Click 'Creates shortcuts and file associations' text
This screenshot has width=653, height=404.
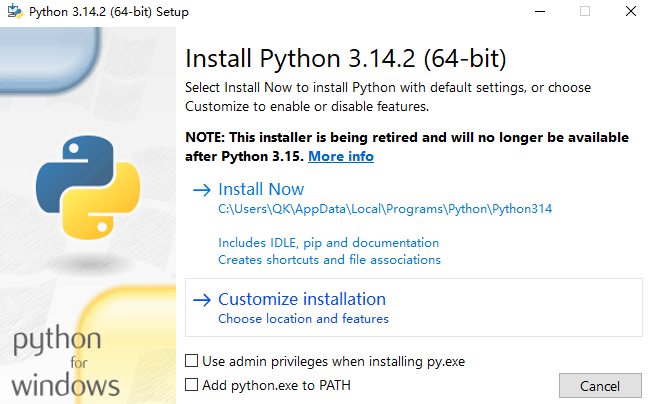[x=329, y=260]
